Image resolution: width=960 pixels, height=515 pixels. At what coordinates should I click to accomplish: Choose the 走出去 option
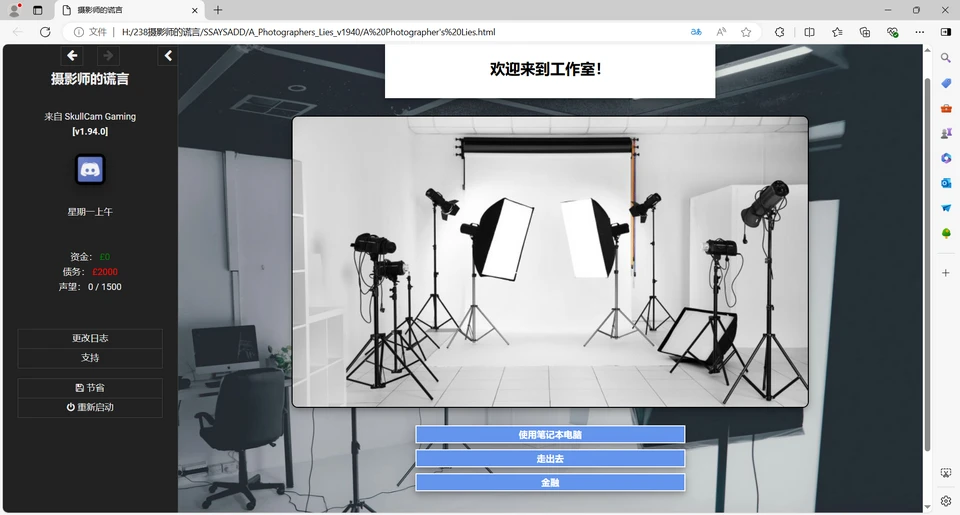[x=550, y=459]
